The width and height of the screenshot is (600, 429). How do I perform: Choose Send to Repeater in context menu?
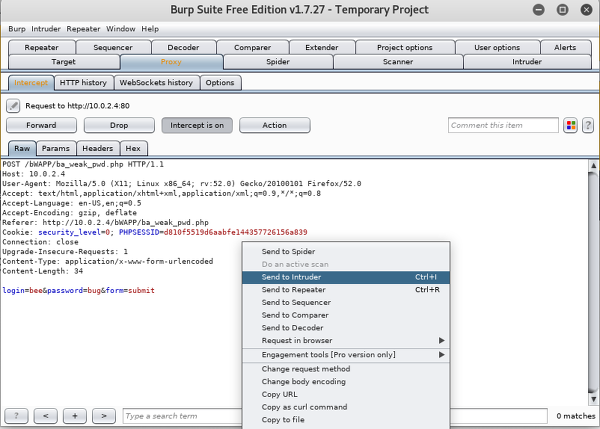tap(346, 290)
